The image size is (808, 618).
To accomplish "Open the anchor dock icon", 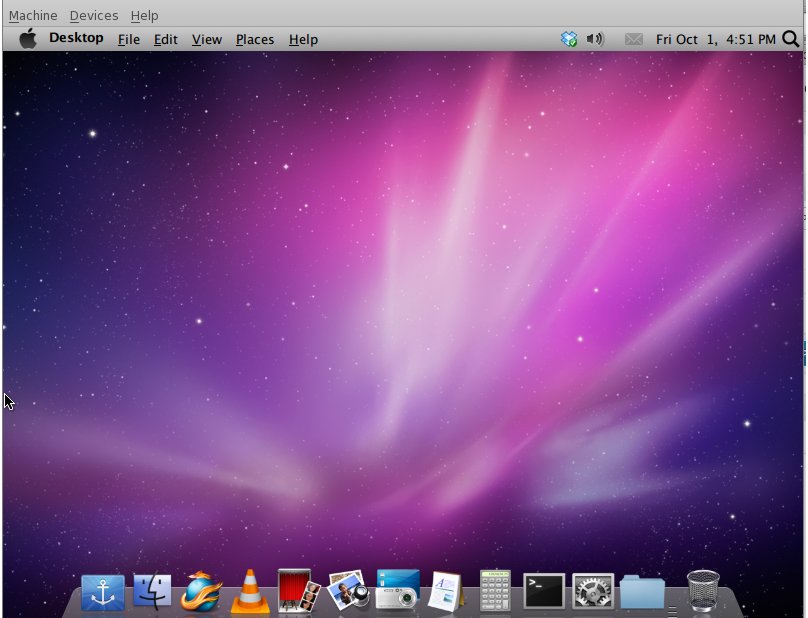I will pos(103,592).
